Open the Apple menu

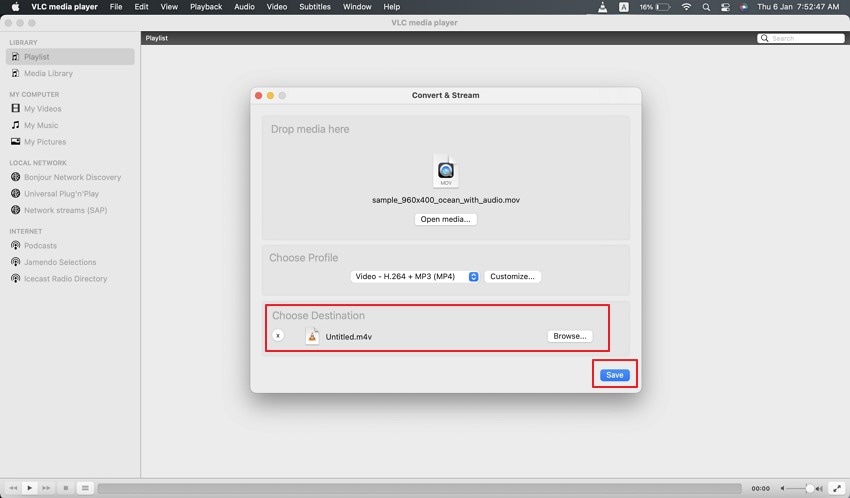15,7
